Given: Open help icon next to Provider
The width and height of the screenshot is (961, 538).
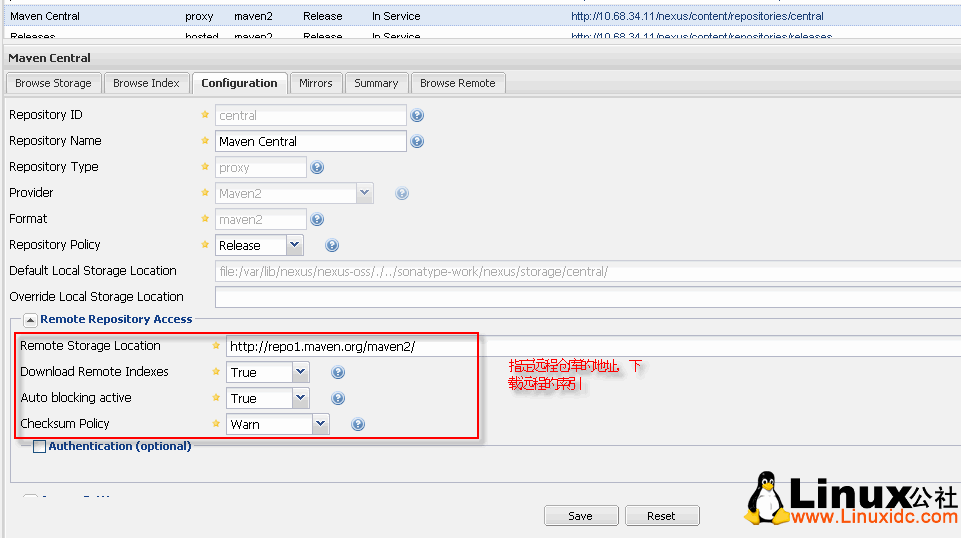Looking at the screenshot, I should tap(402, 194).
